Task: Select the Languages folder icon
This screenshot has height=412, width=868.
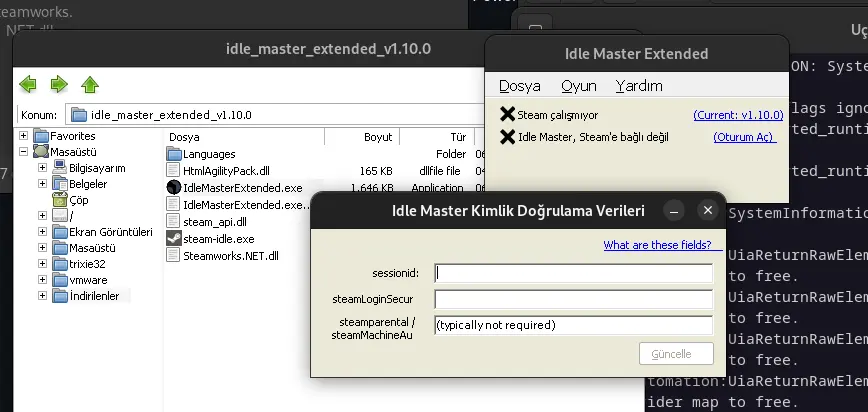Action: pyautogui.click(x=174, y=154)
